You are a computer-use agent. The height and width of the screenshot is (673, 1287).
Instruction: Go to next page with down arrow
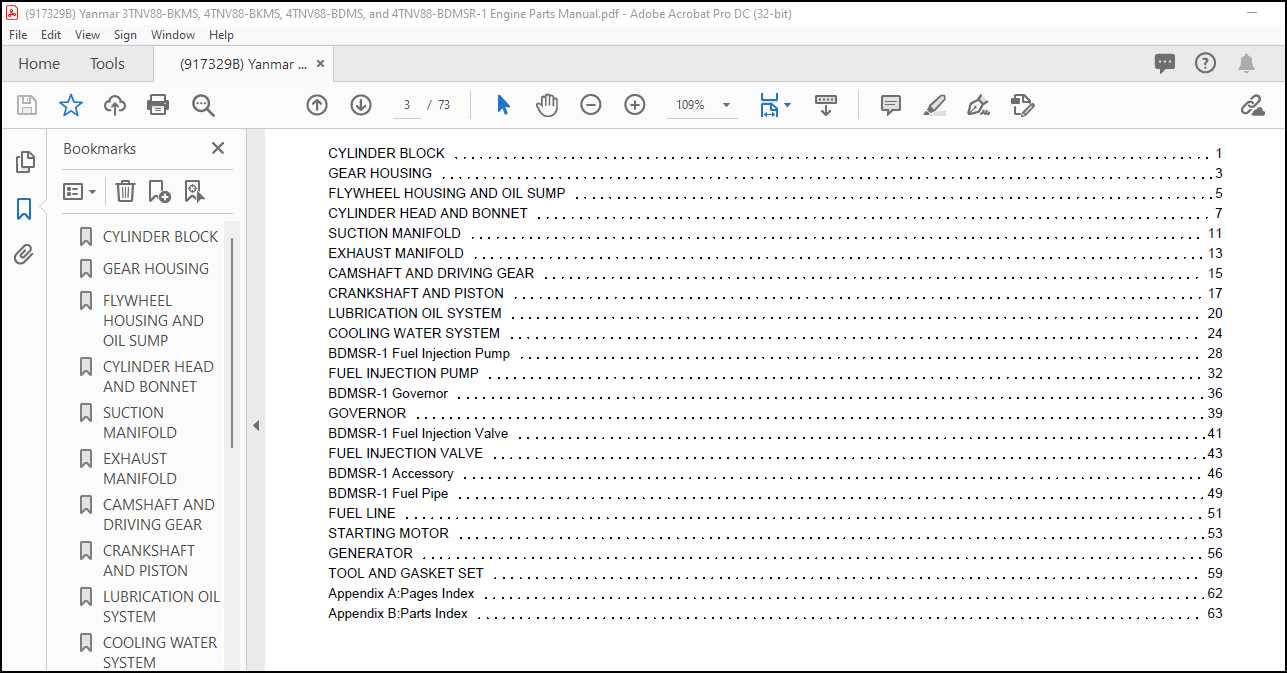[361, 105]
